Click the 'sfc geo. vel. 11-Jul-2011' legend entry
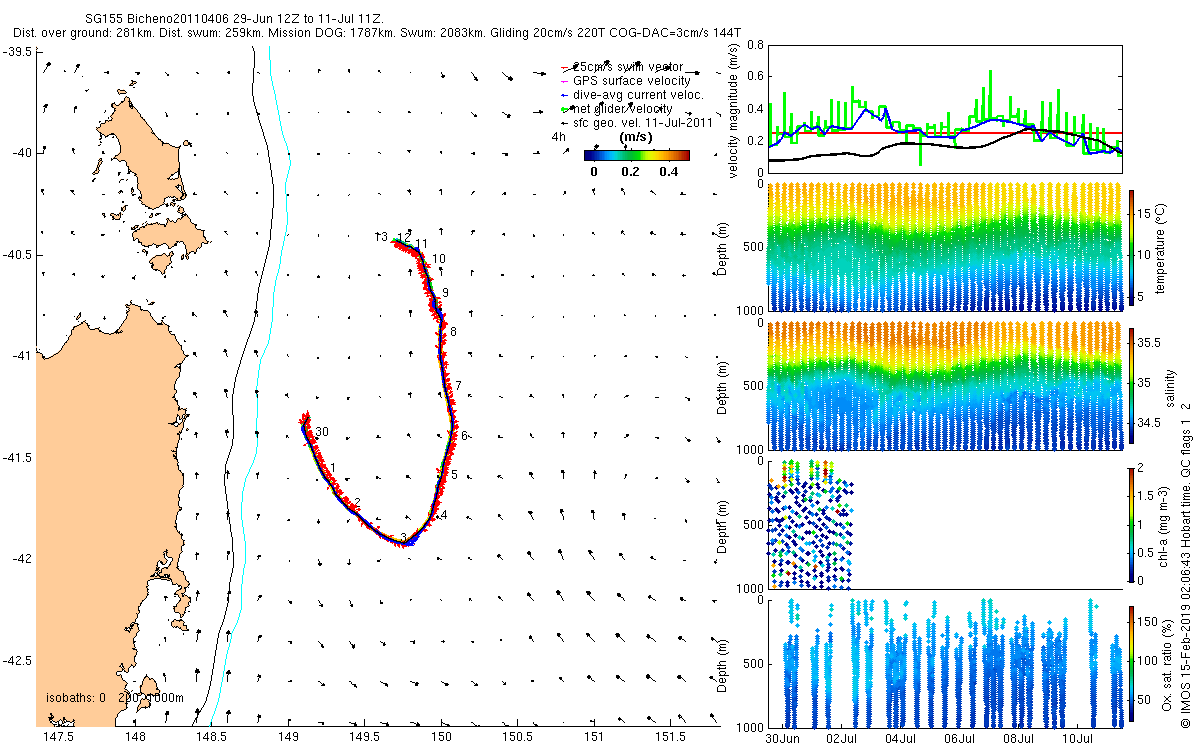The image size is (1200, 750). pyautogui.click(x=642, y=122)
